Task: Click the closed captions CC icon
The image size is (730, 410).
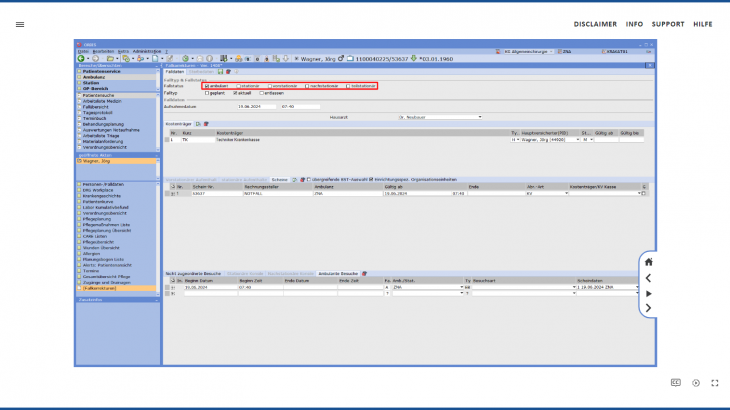Action: click(x=676, y=382)
